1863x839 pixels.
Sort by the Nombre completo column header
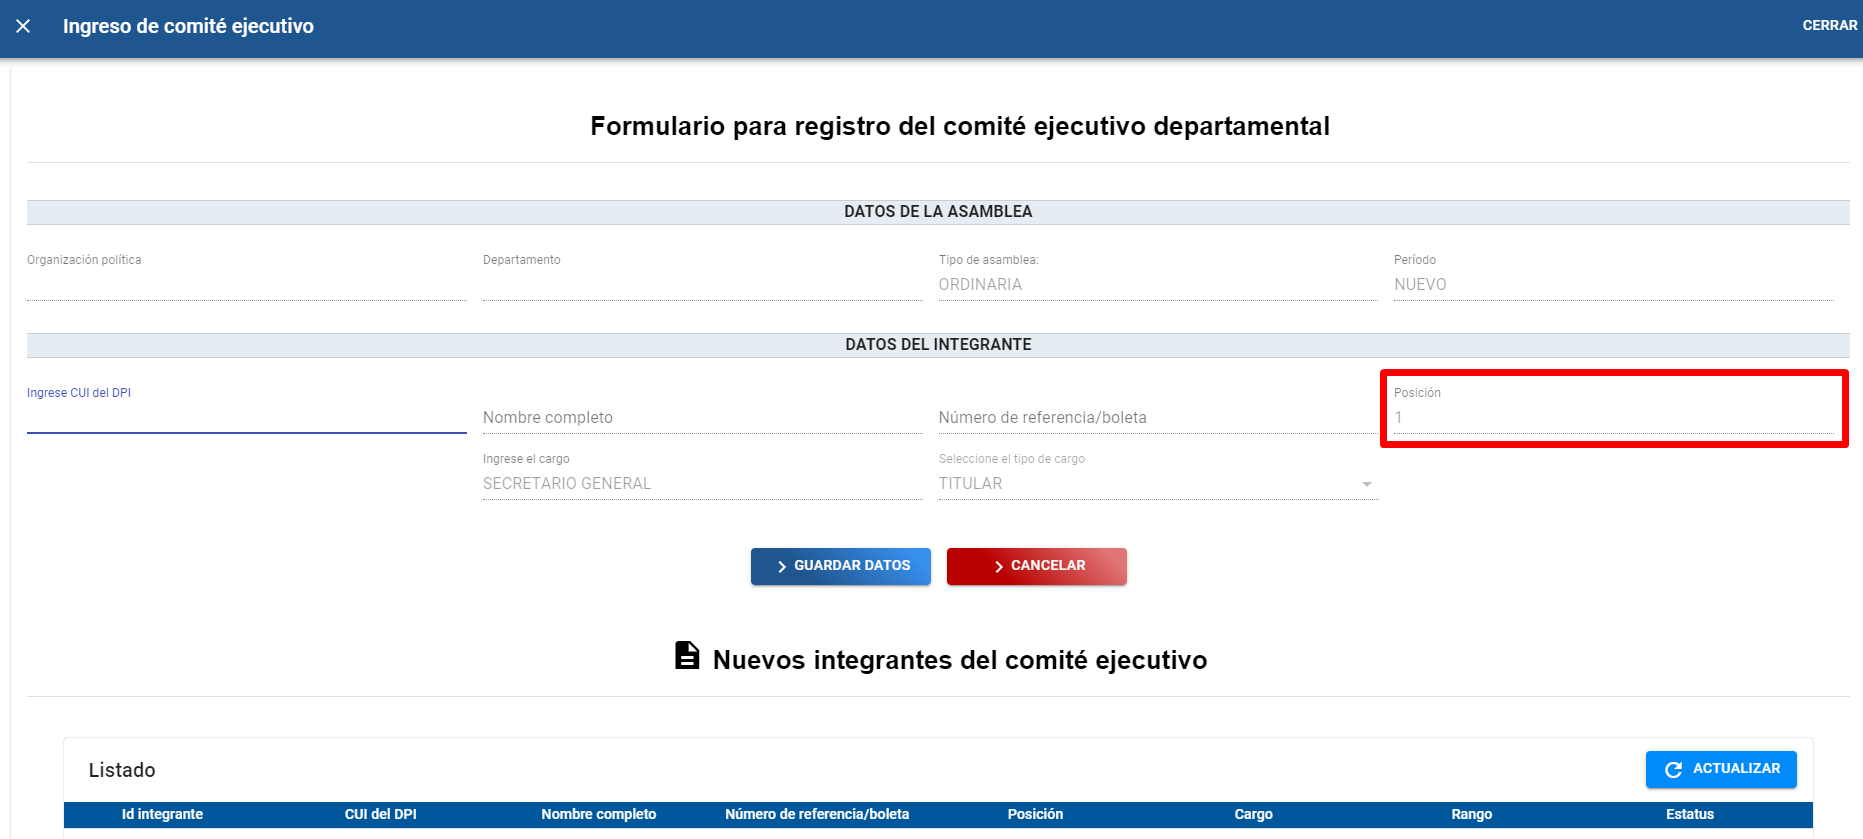(598, 814)
